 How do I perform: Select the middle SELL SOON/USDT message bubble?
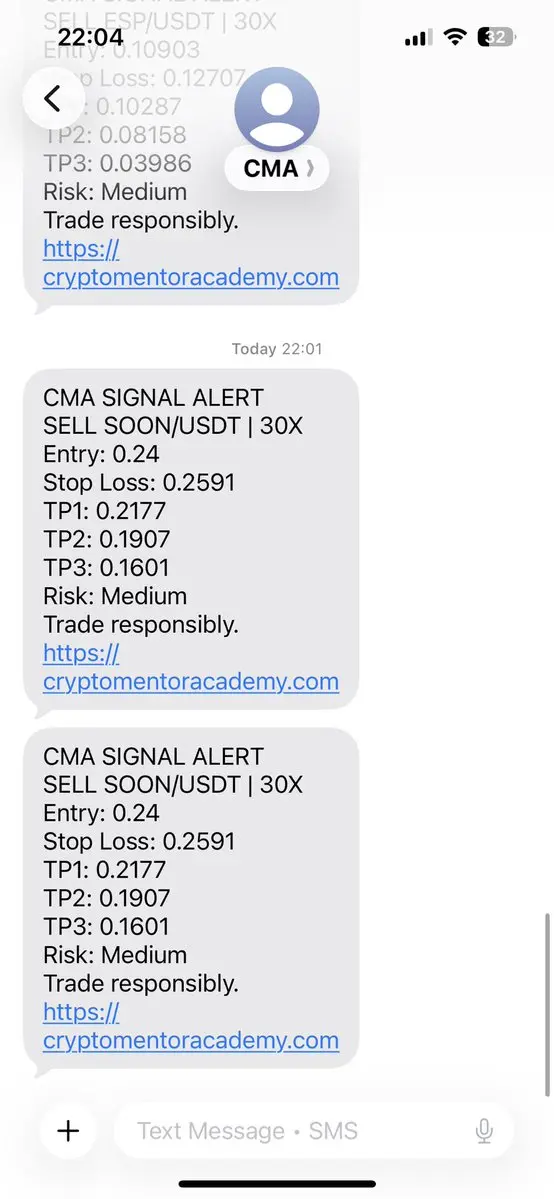click(x=191, y=540)
